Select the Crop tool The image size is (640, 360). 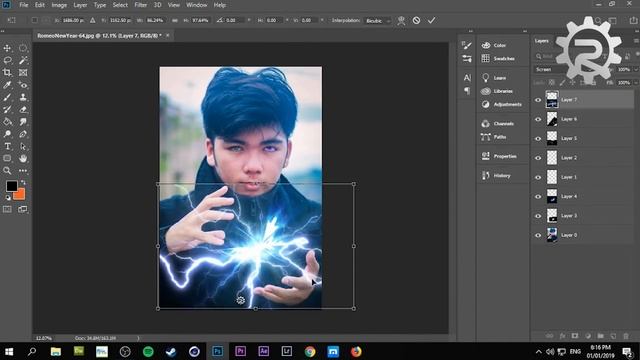tap(7, 73)
